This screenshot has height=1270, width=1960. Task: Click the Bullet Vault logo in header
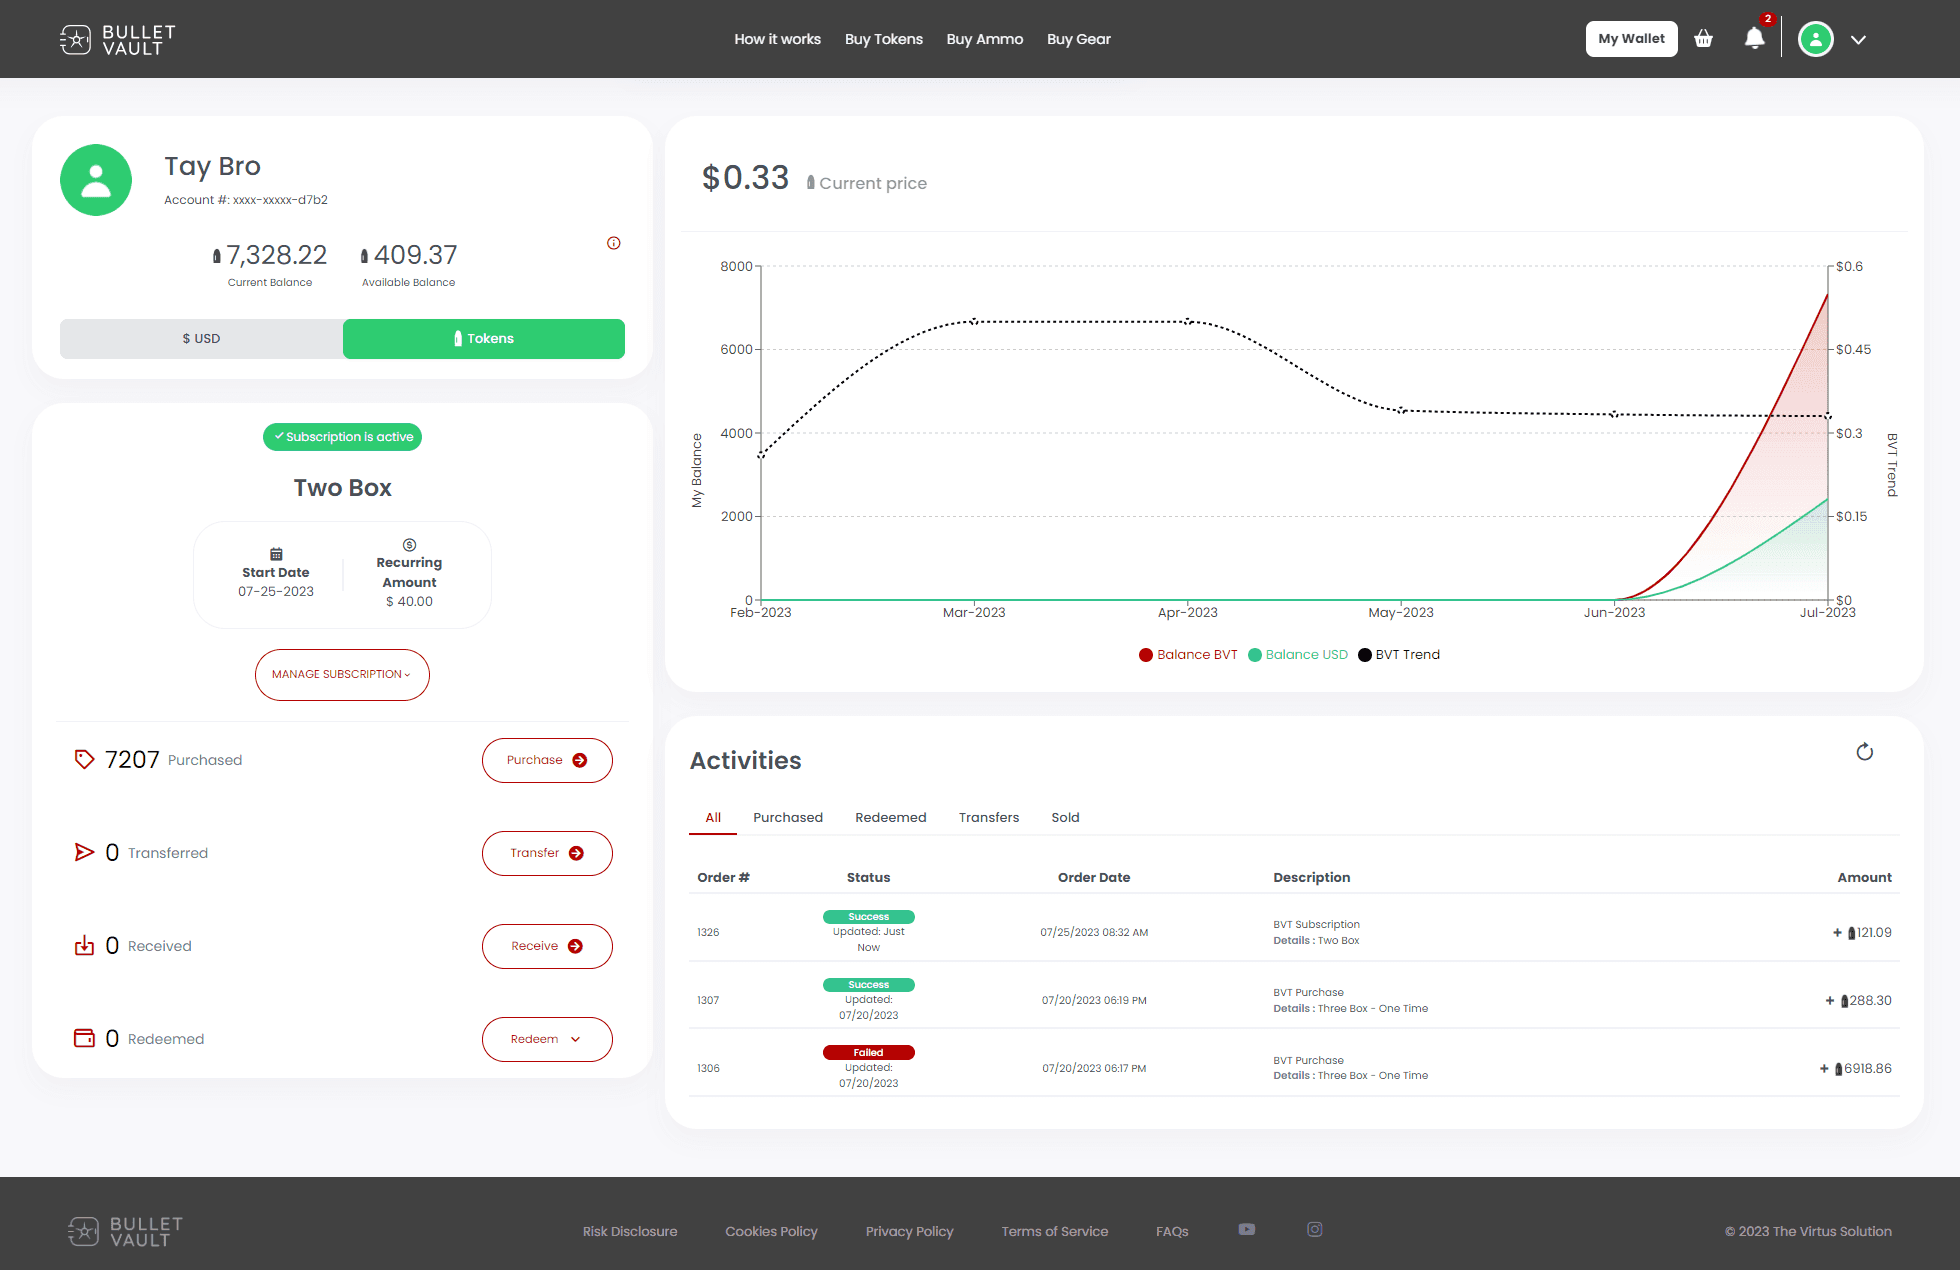pyautogui.click(x=118, y=39)
